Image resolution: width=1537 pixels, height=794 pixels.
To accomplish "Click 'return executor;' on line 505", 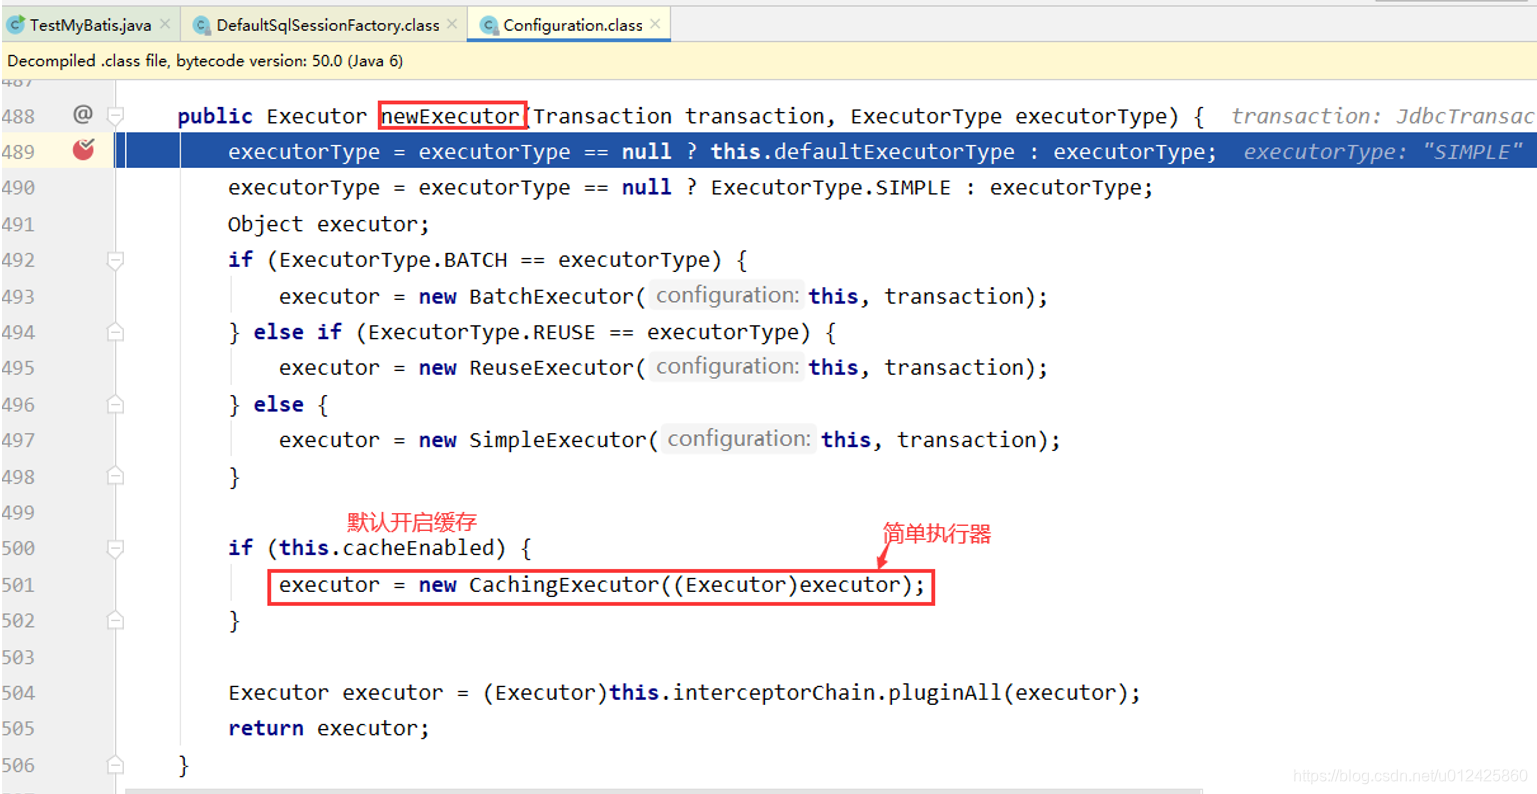I will tap(328, 729).
